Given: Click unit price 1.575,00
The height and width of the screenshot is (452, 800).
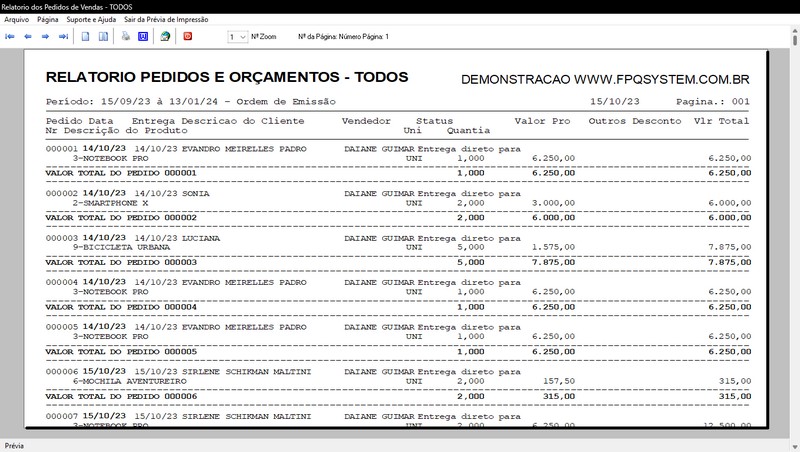Looking at the screenshot, I should click(x=554, y=247).
